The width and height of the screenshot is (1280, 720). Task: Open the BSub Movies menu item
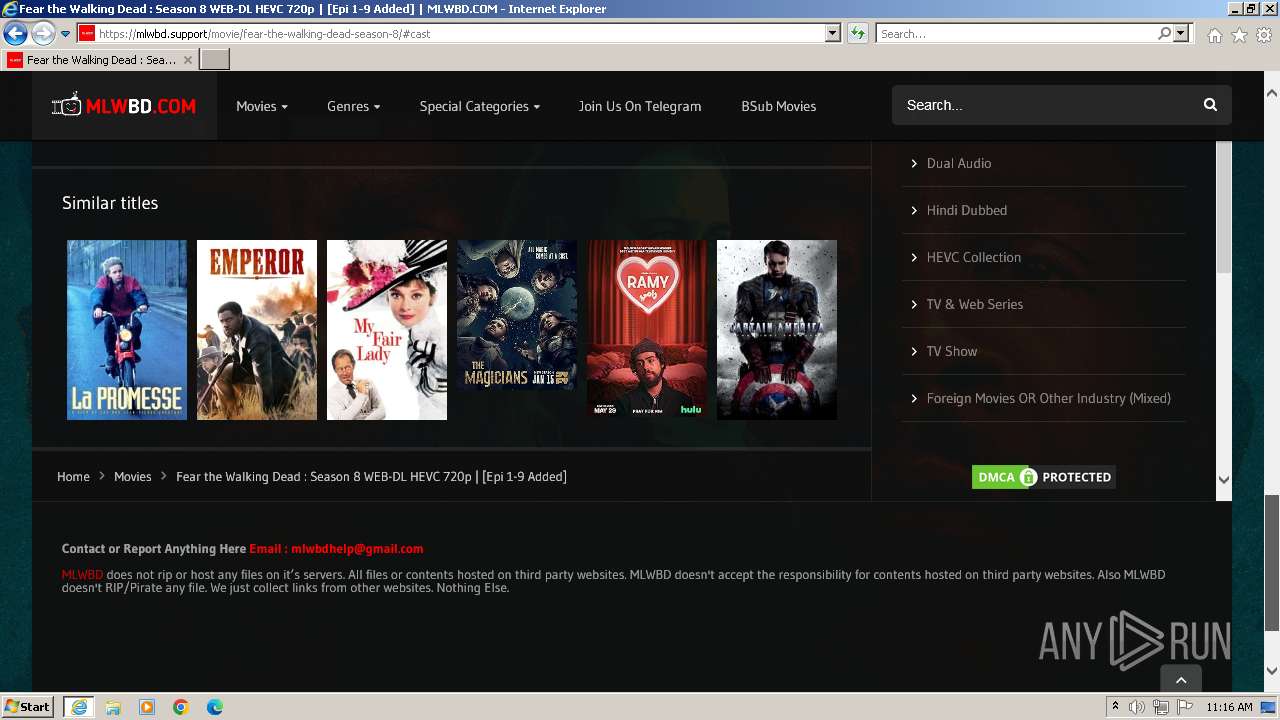point(778,106)
